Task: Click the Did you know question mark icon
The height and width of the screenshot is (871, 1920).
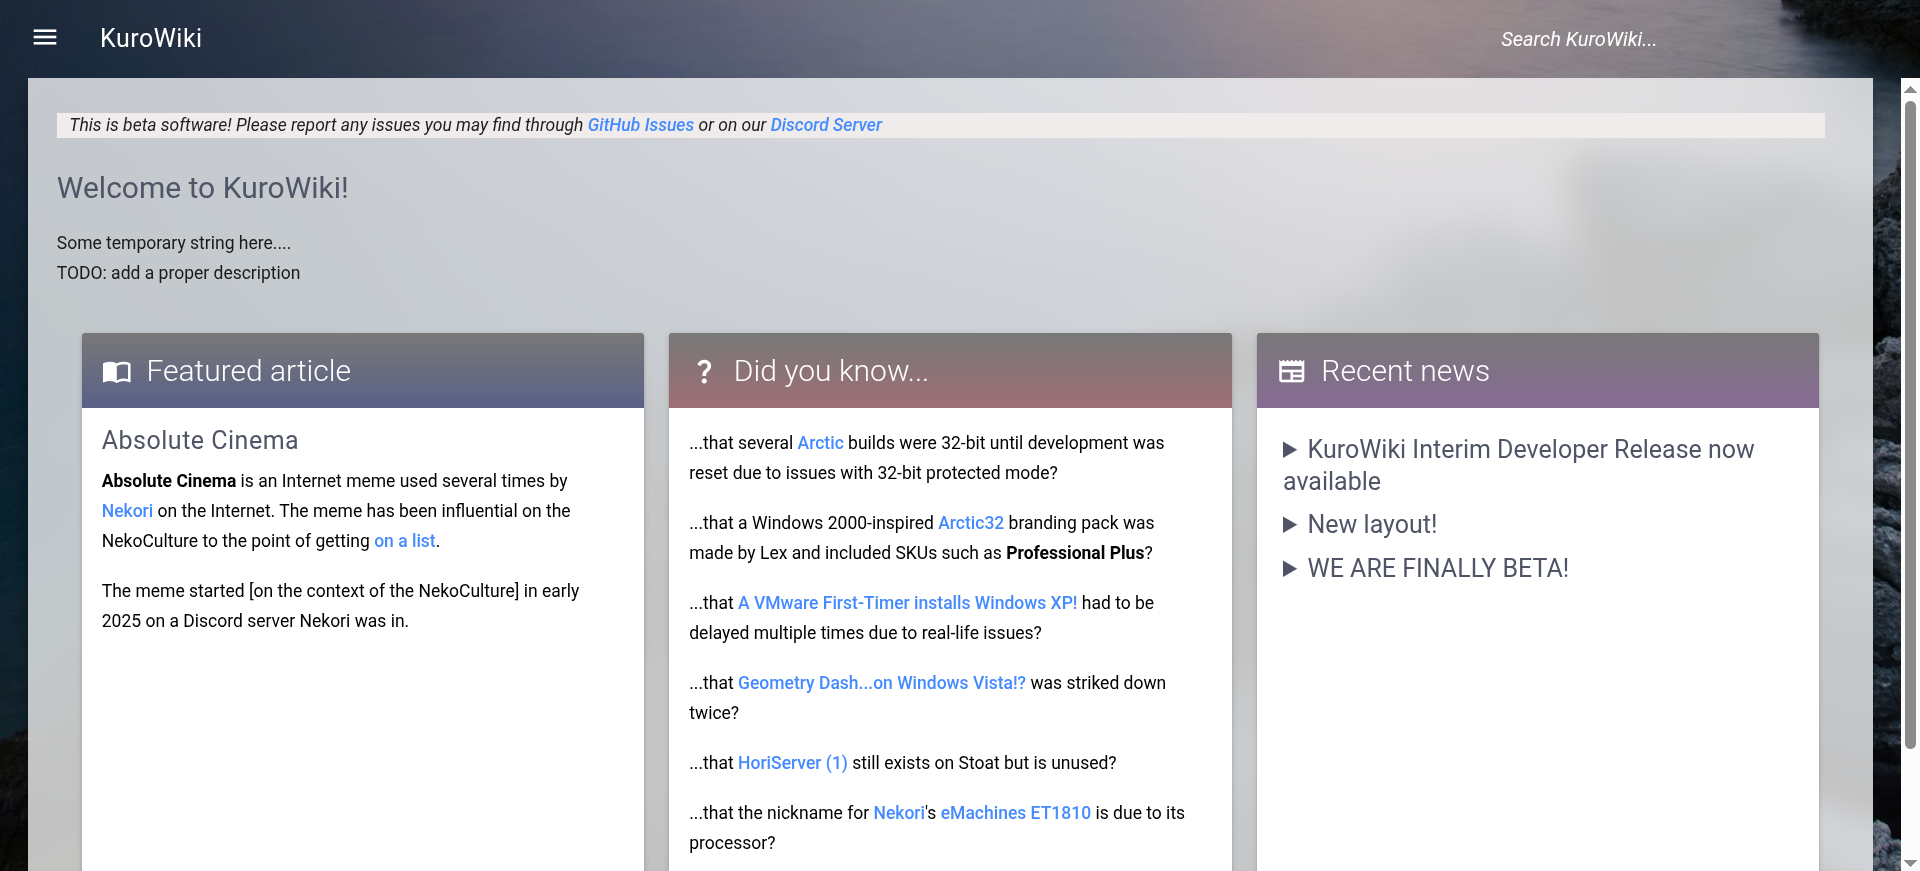Action: point(704,372)
